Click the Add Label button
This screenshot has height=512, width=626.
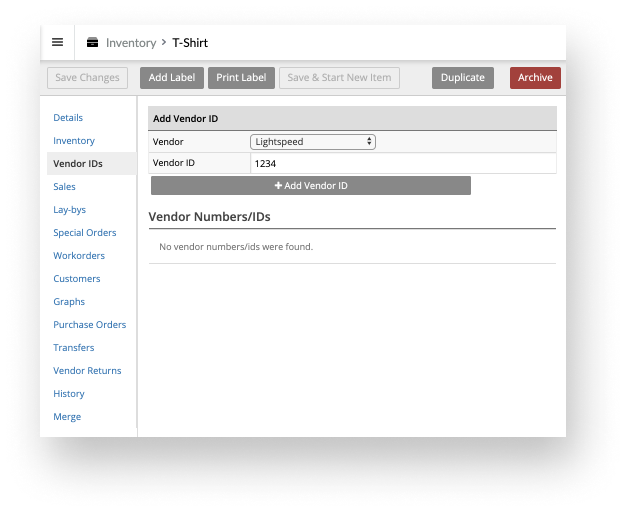tap(172, 77)
